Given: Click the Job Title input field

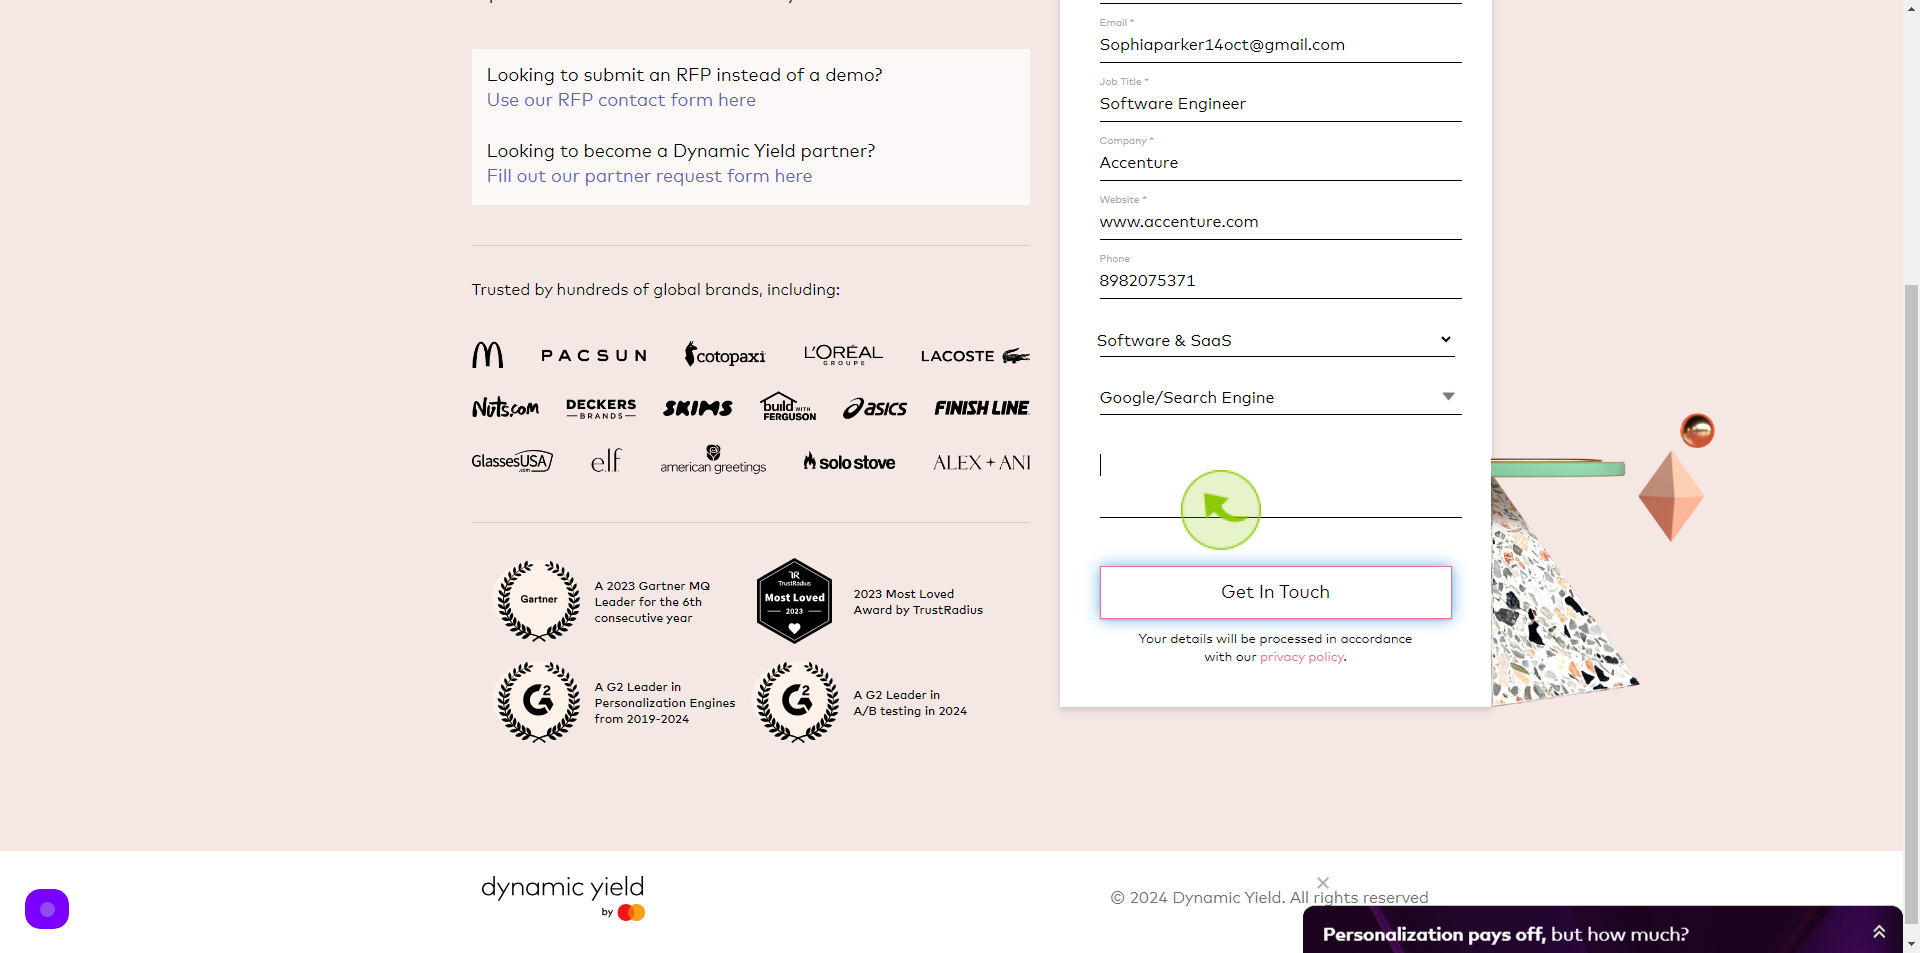Looking at the screenshot, I should 1281,104.
